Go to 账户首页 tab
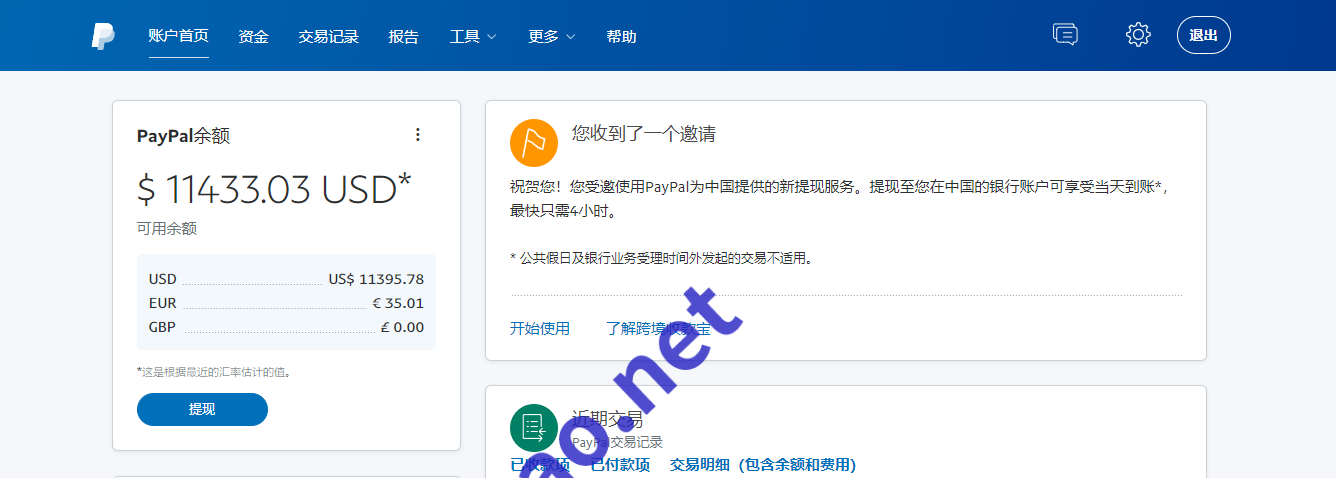This screenshot has height=478, width=1336. [178, 36]
